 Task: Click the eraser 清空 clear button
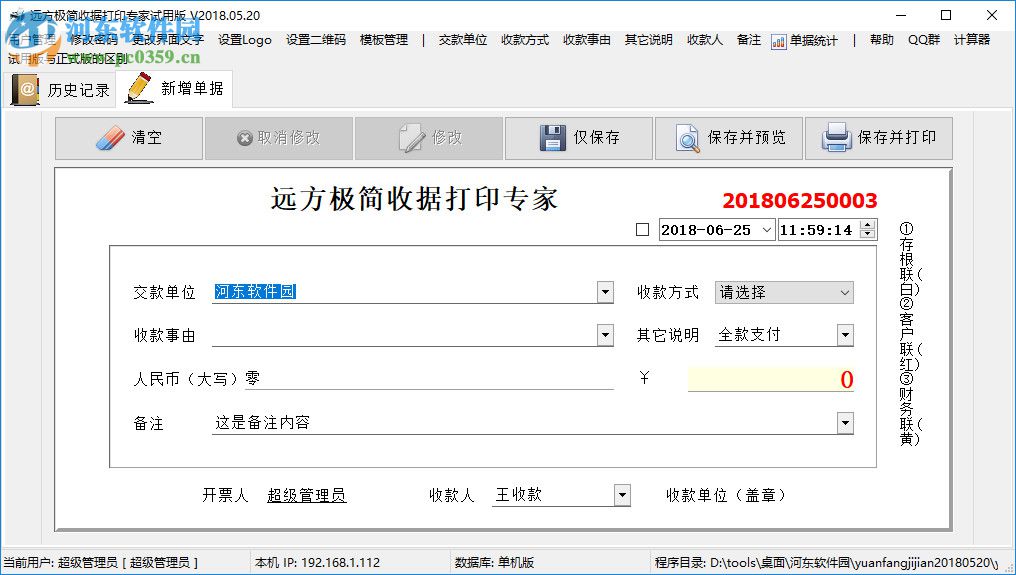(x=129, y=138)
